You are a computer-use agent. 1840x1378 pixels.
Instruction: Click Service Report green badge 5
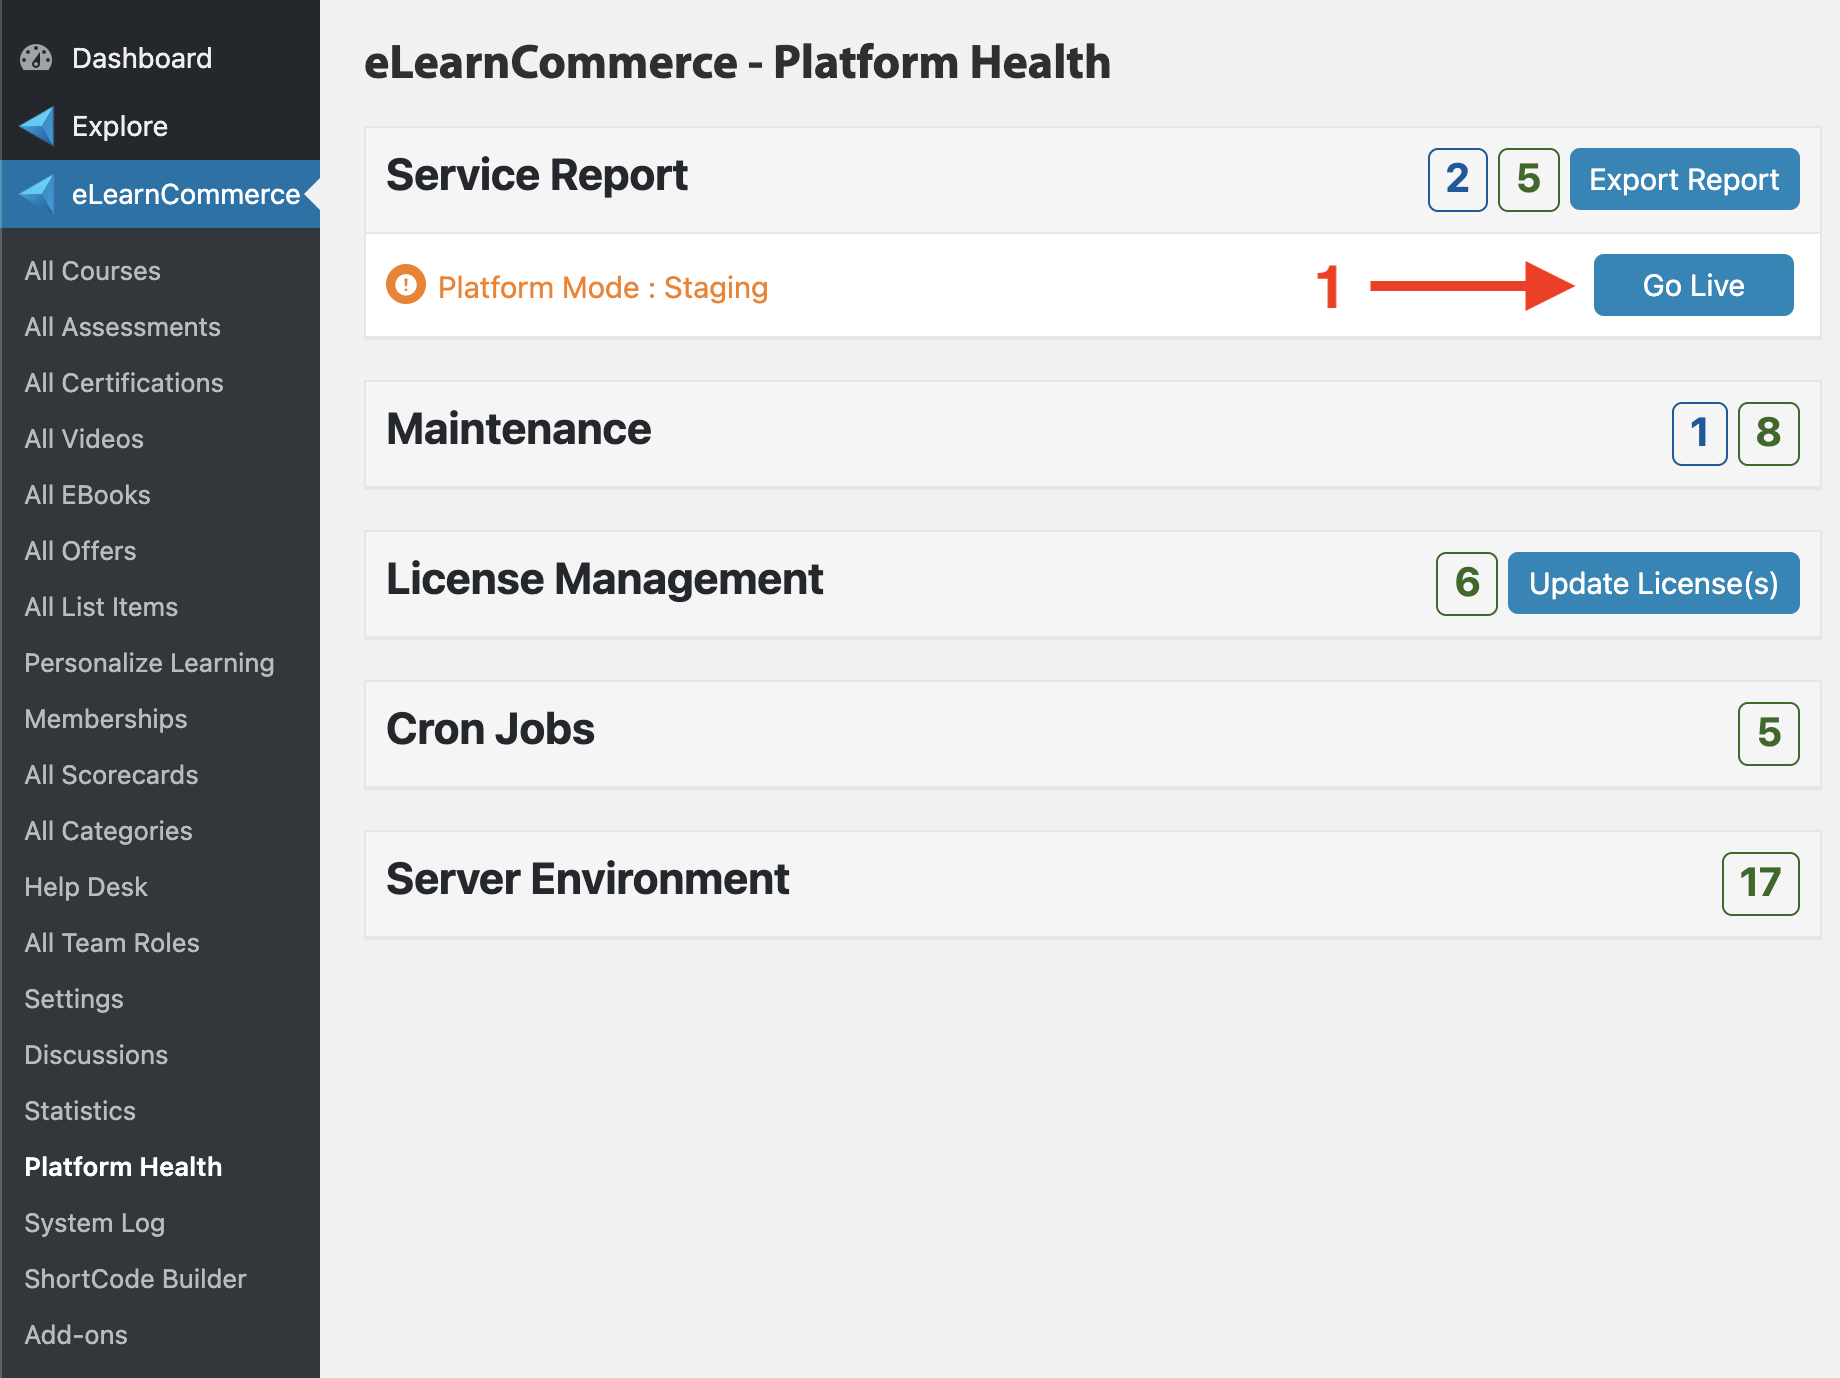pyautogui.click(x=1529, y=180)
